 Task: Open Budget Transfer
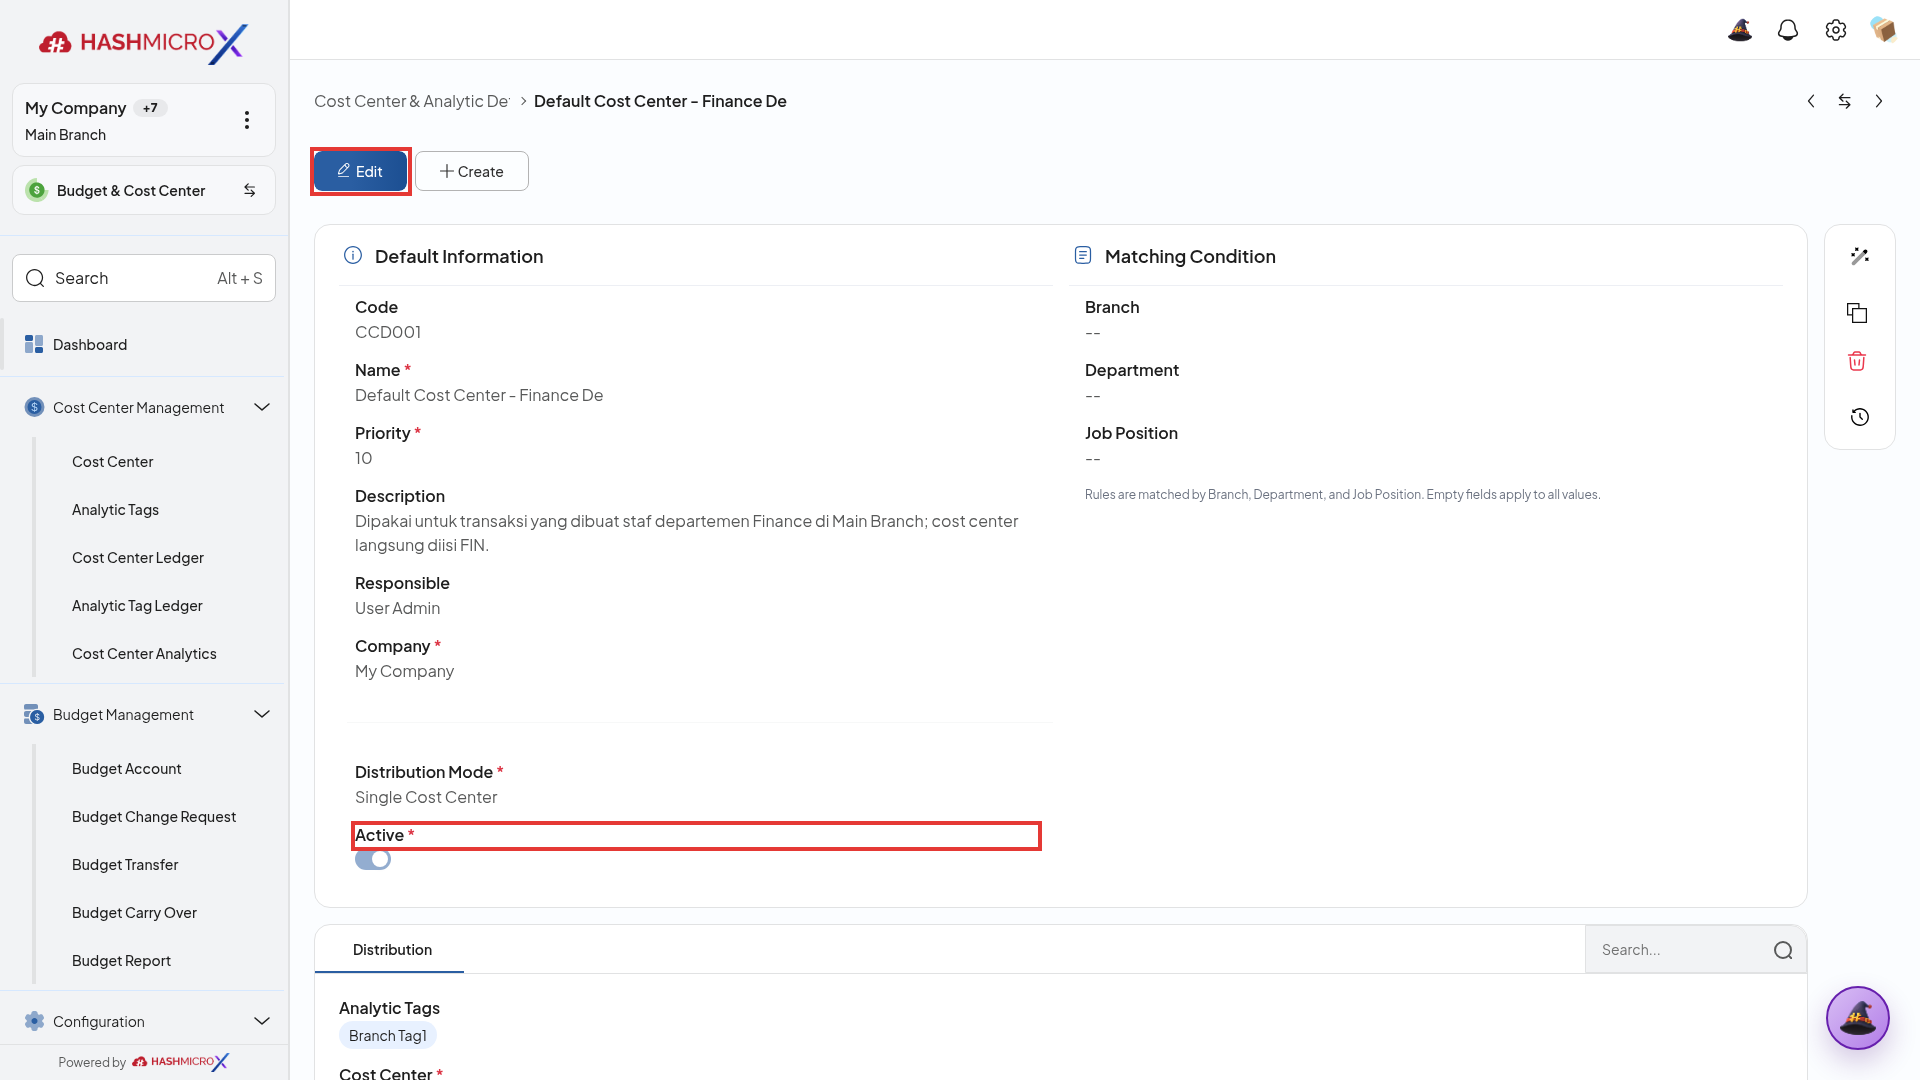125,865
